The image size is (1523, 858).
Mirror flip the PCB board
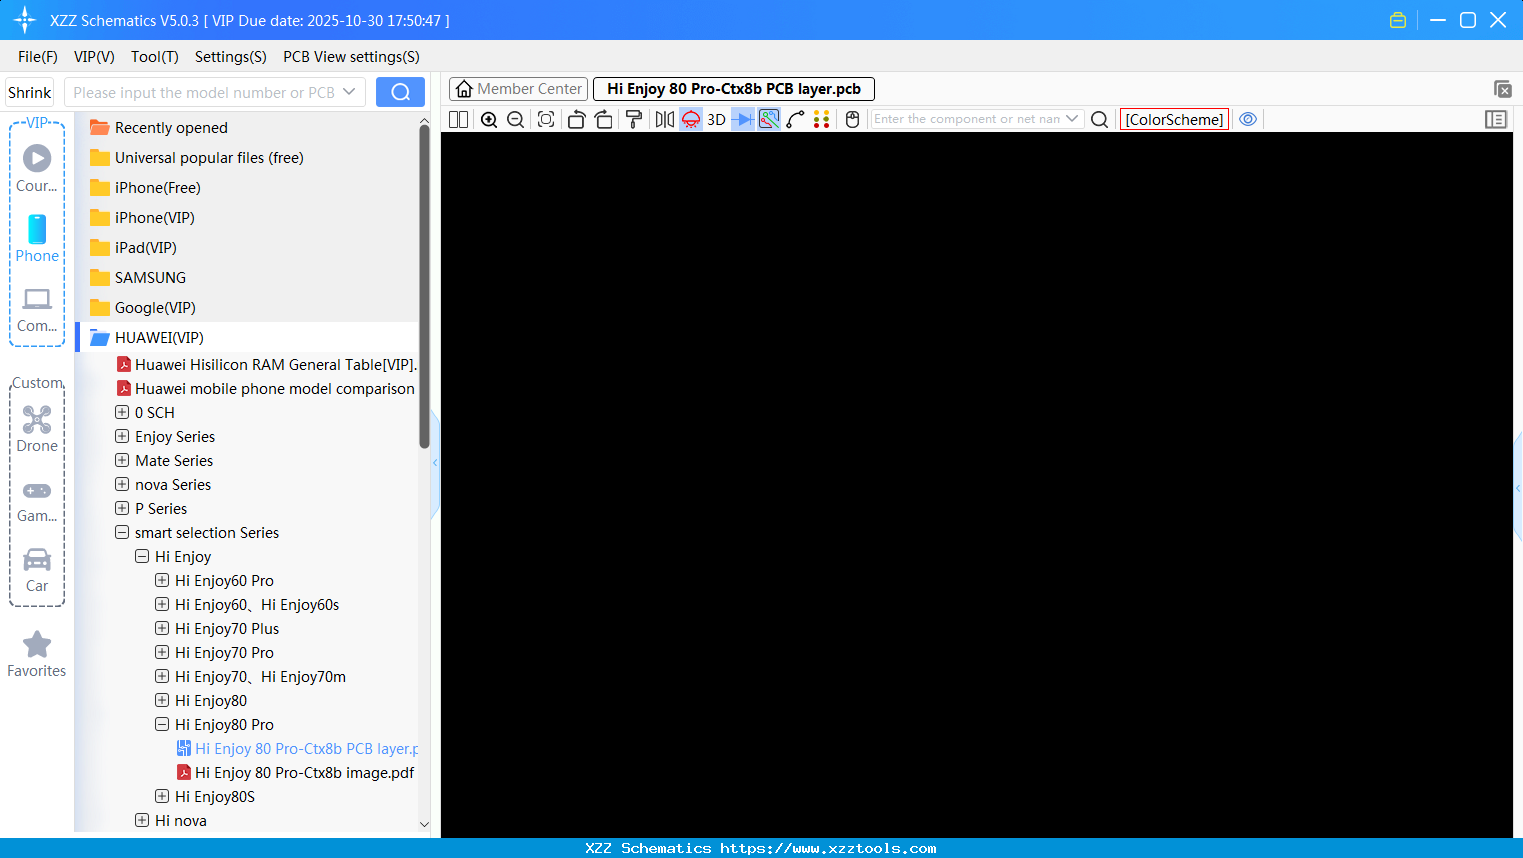tap(664, 119)
